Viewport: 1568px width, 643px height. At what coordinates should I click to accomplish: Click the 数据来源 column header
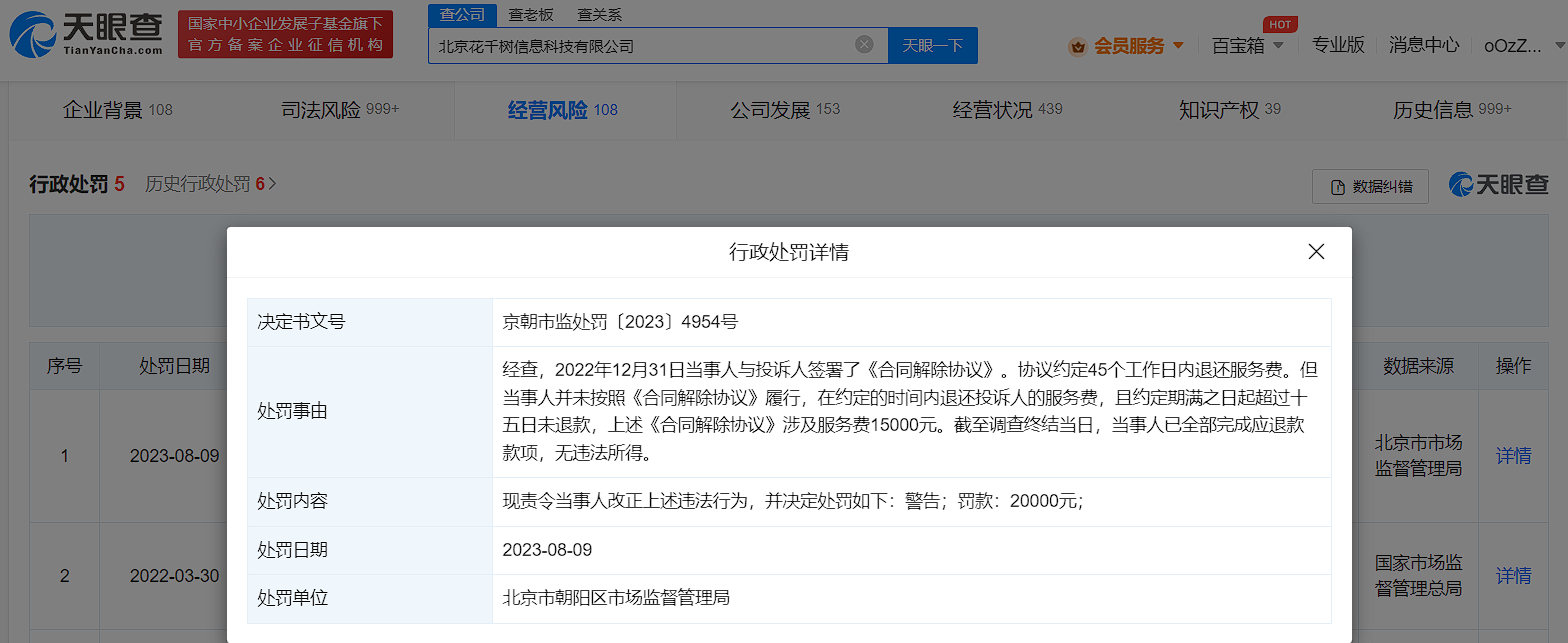click(1418, 366)
